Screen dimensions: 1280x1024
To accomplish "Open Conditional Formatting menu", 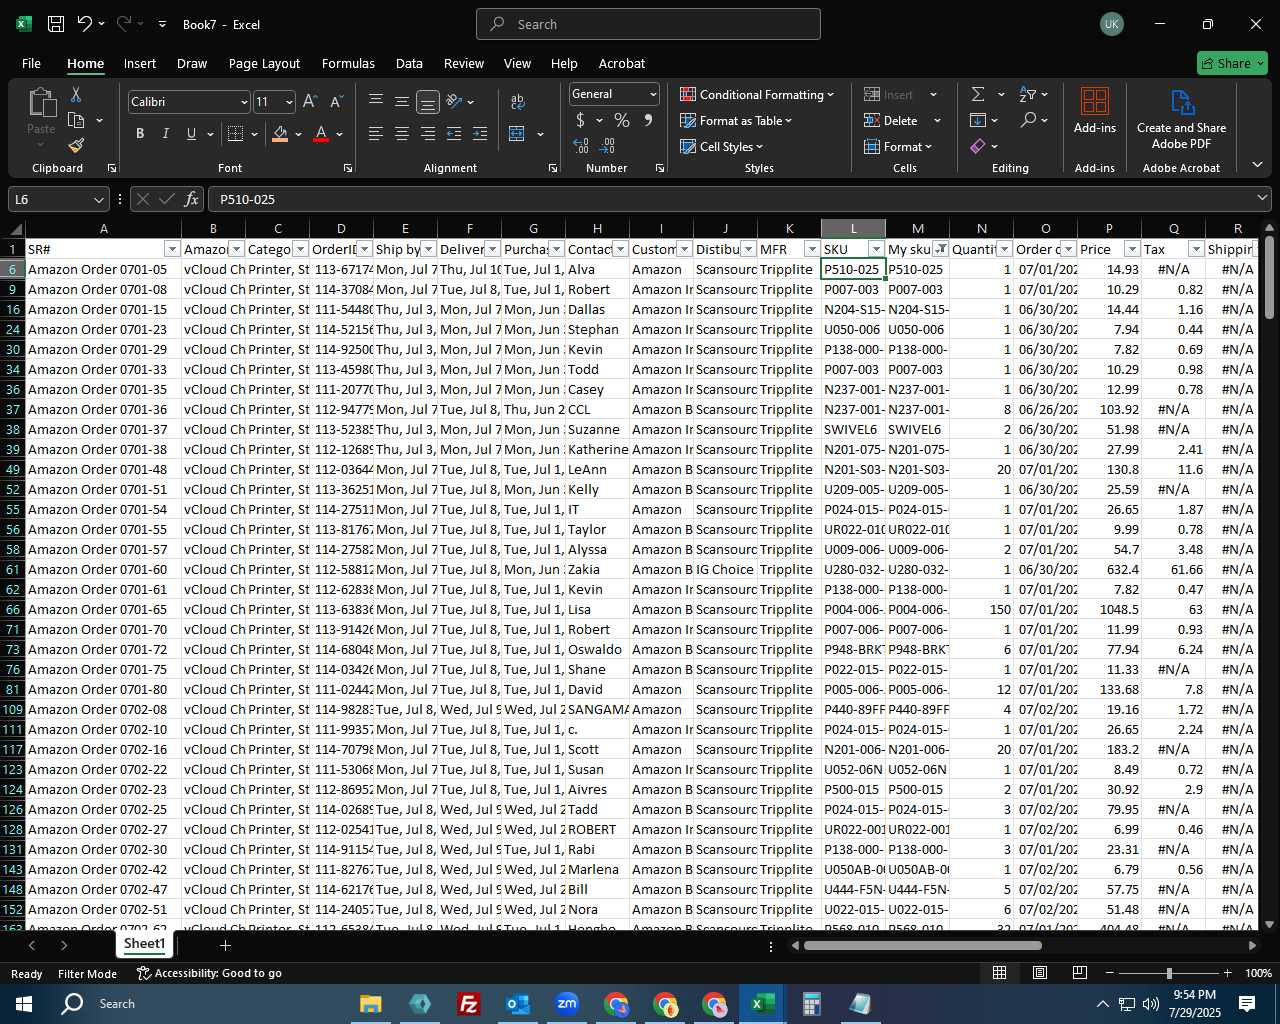I will tap(757, 94).
